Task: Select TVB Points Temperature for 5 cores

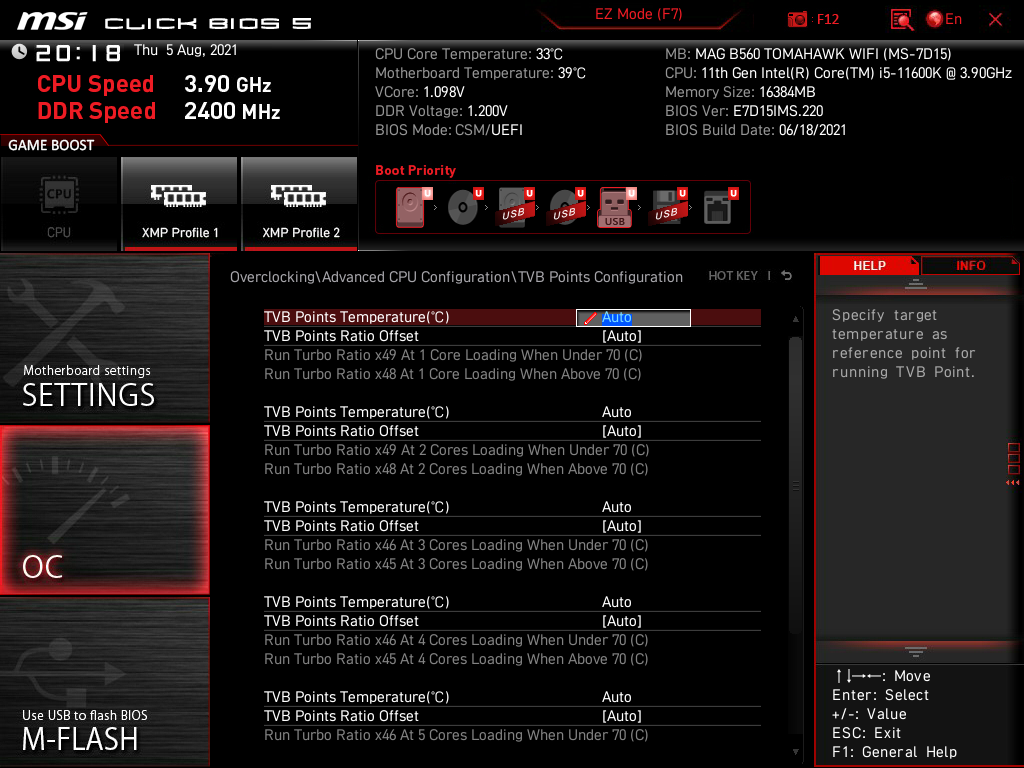Action: click(512, 697)
